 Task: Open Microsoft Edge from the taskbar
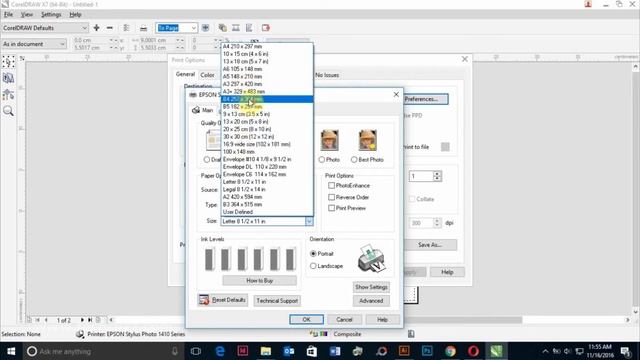(220, 351)
